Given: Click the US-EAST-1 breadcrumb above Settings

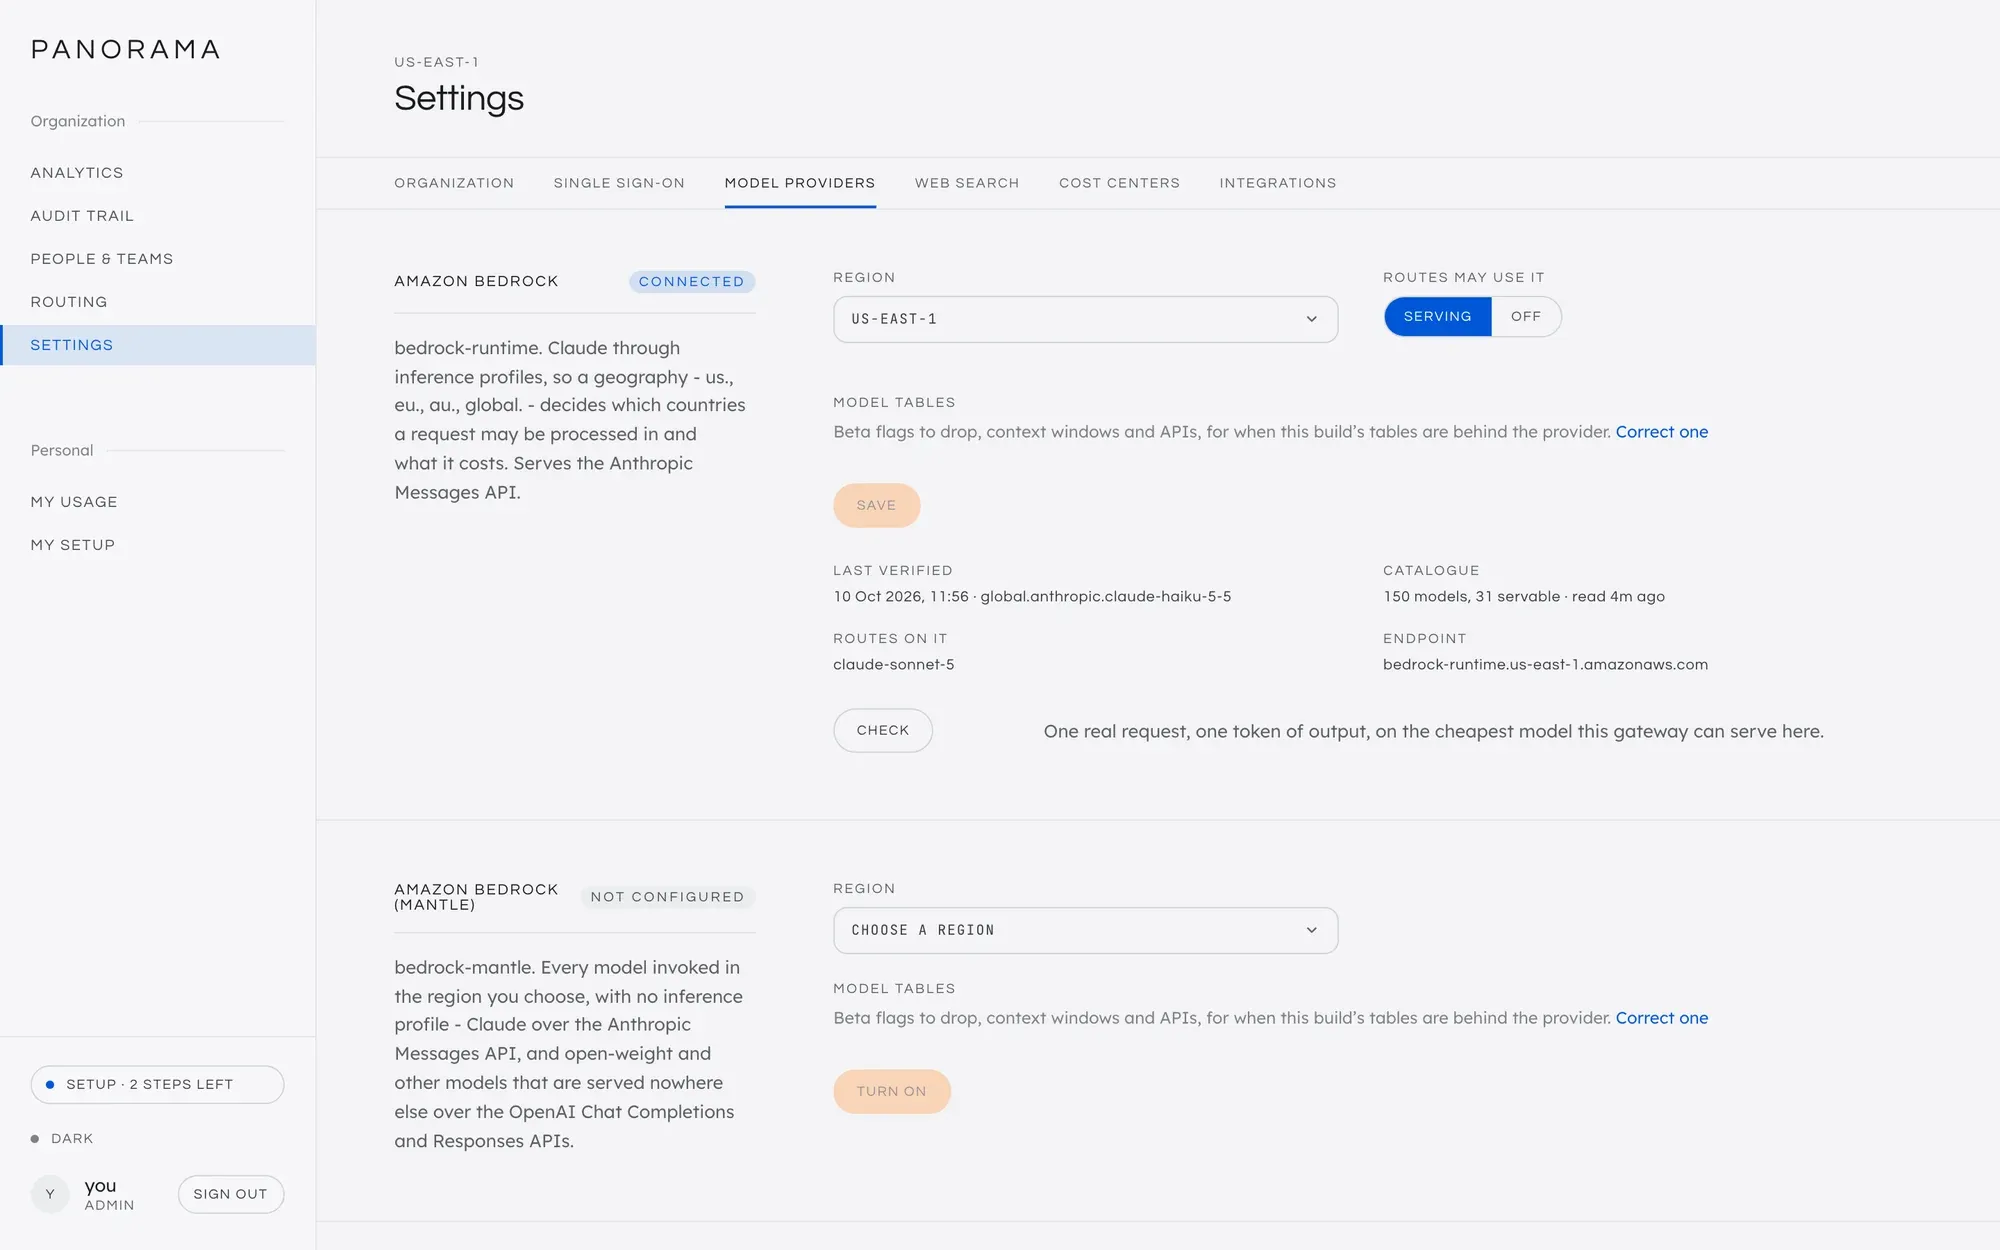Looking at the screenshot, I should coord(436,62).
